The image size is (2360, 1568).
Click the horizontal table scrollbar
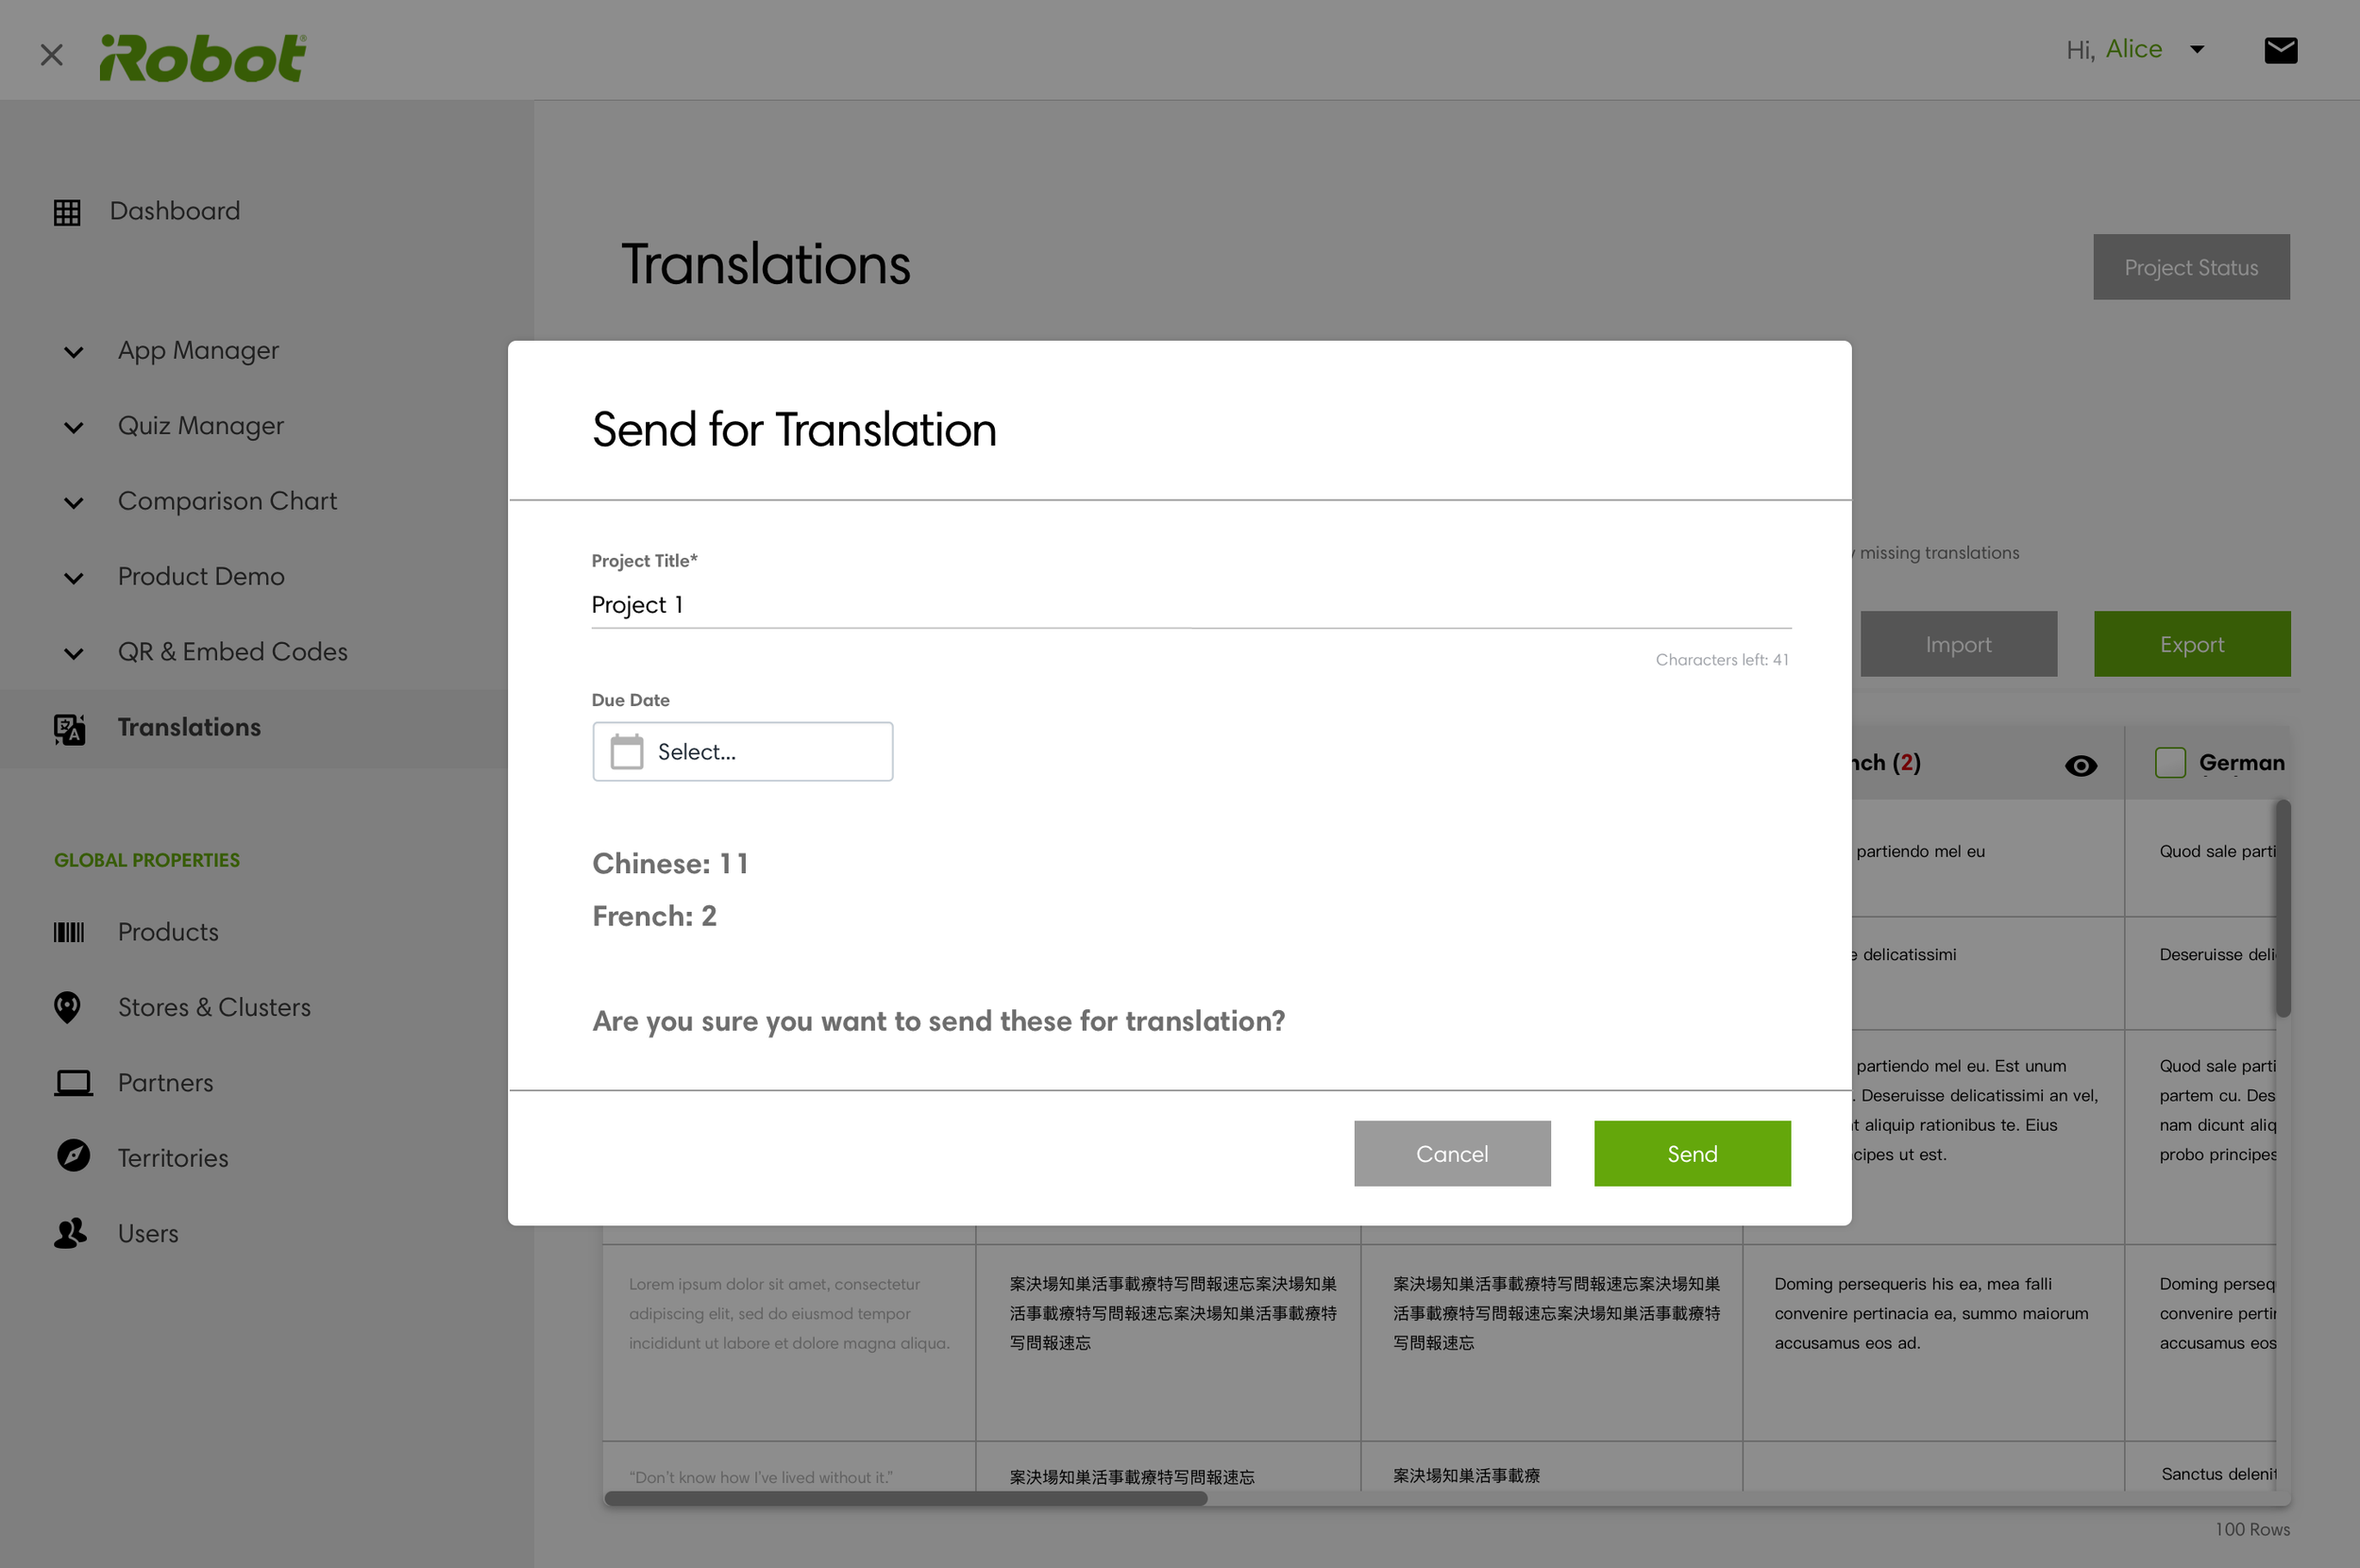905,1498
